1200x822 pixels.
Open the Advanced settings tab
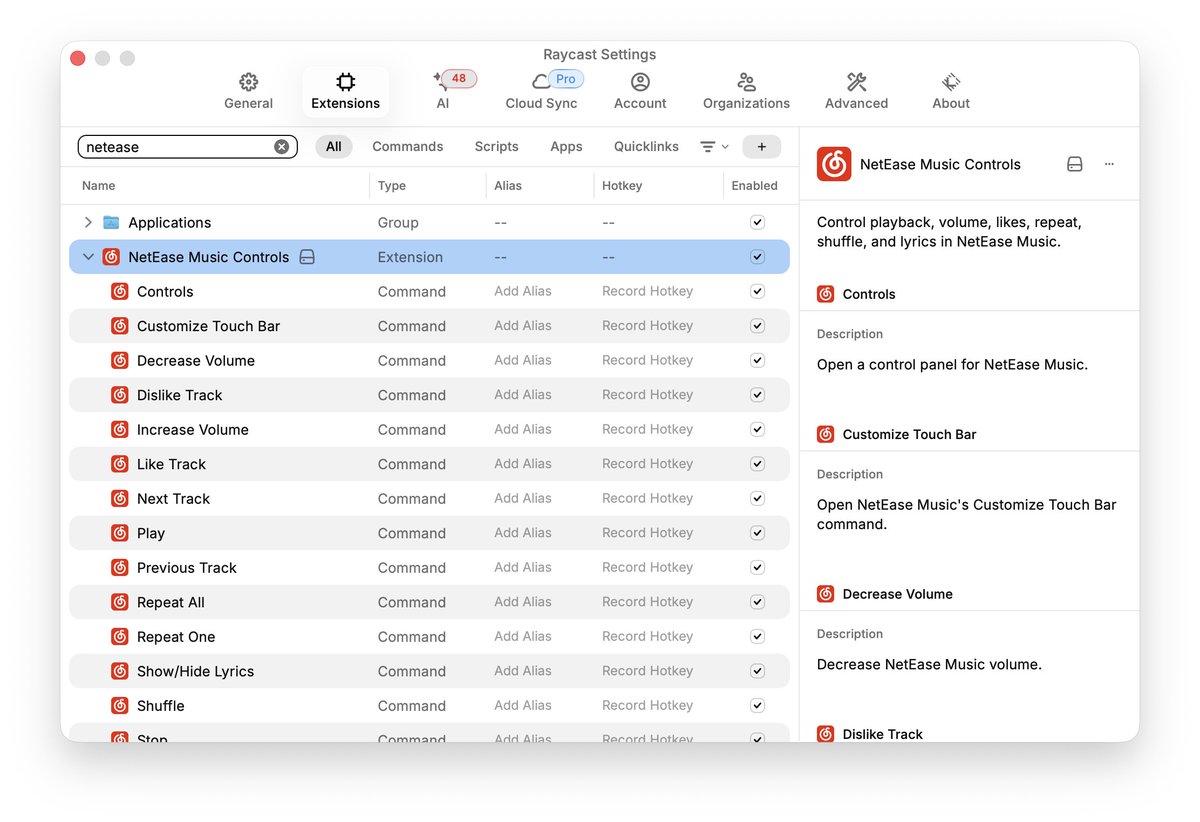pyautogui.click(x=856, y=91)
